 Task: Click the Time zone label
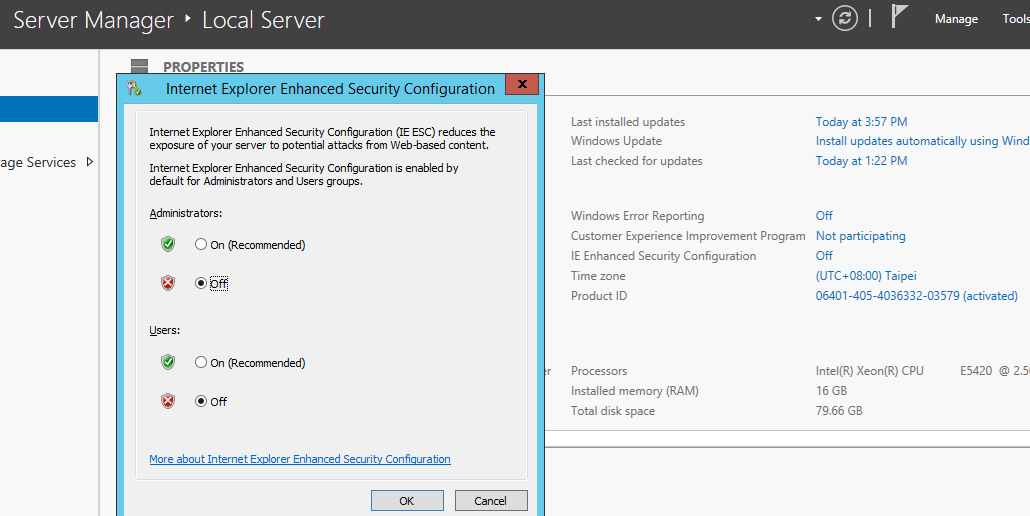pos(598,276)
